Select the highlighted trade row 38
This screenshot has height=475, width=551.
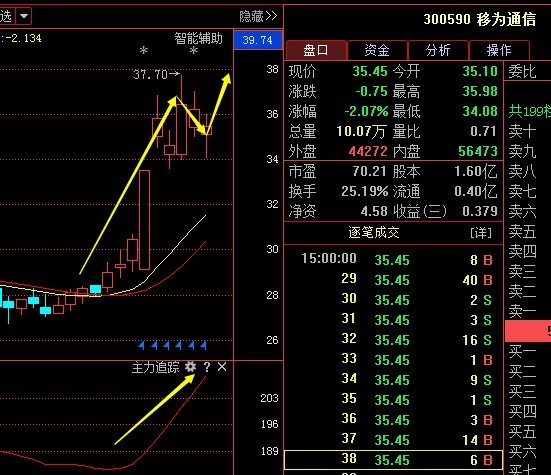point(393,460)
